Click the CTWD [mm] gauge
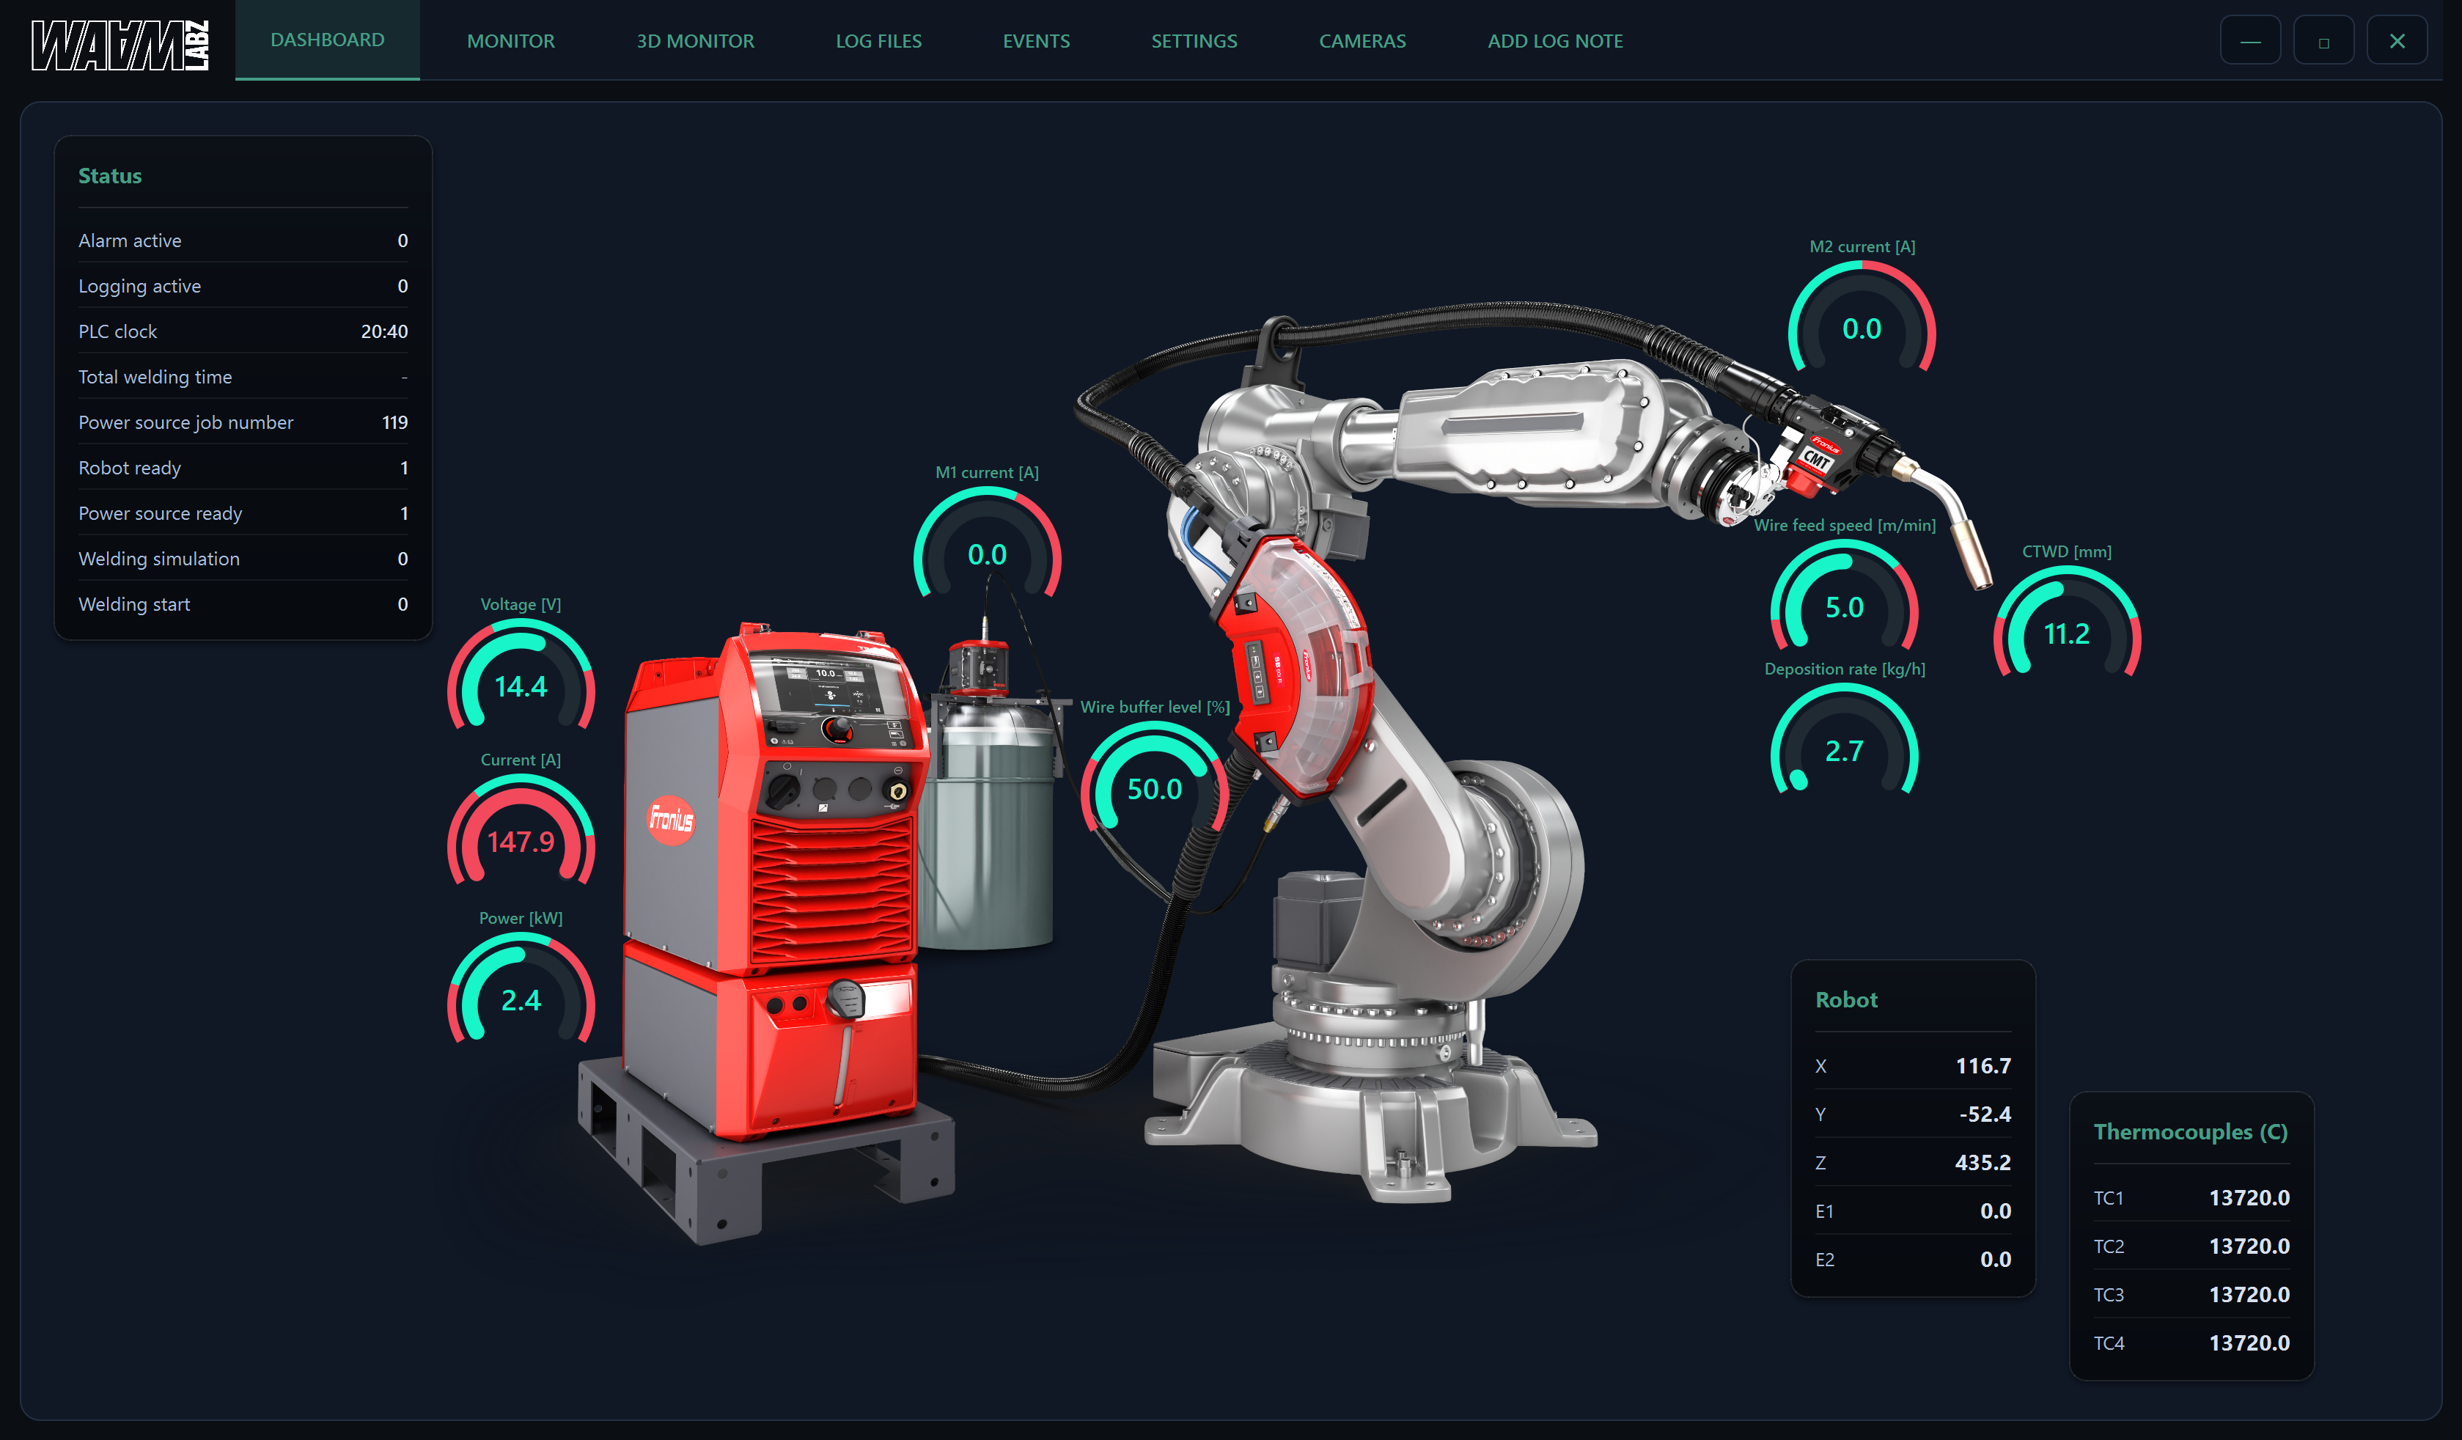 (x=2067, y=623)
